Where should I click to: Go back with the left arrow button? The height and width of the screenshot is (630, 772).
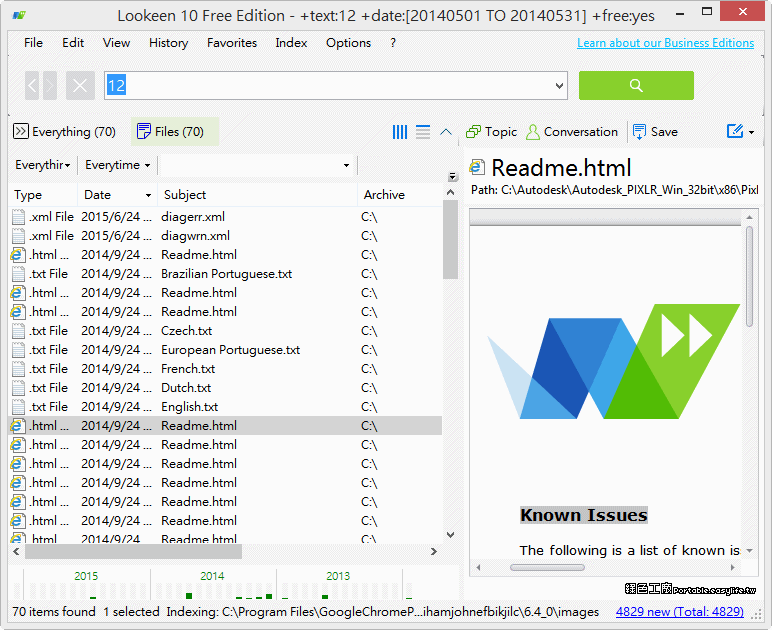coord(32,86)
